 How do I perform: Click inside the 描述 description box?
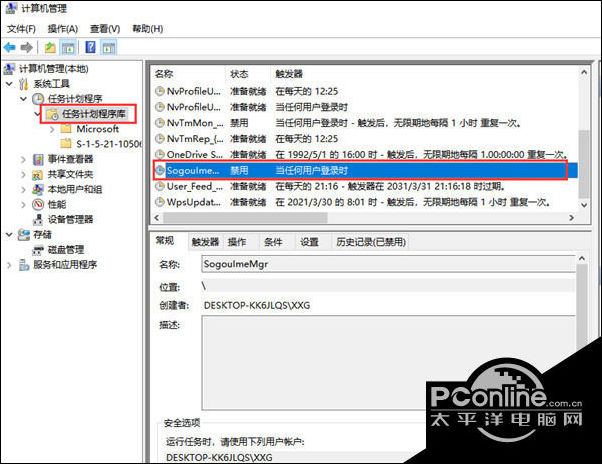[389, 363]
